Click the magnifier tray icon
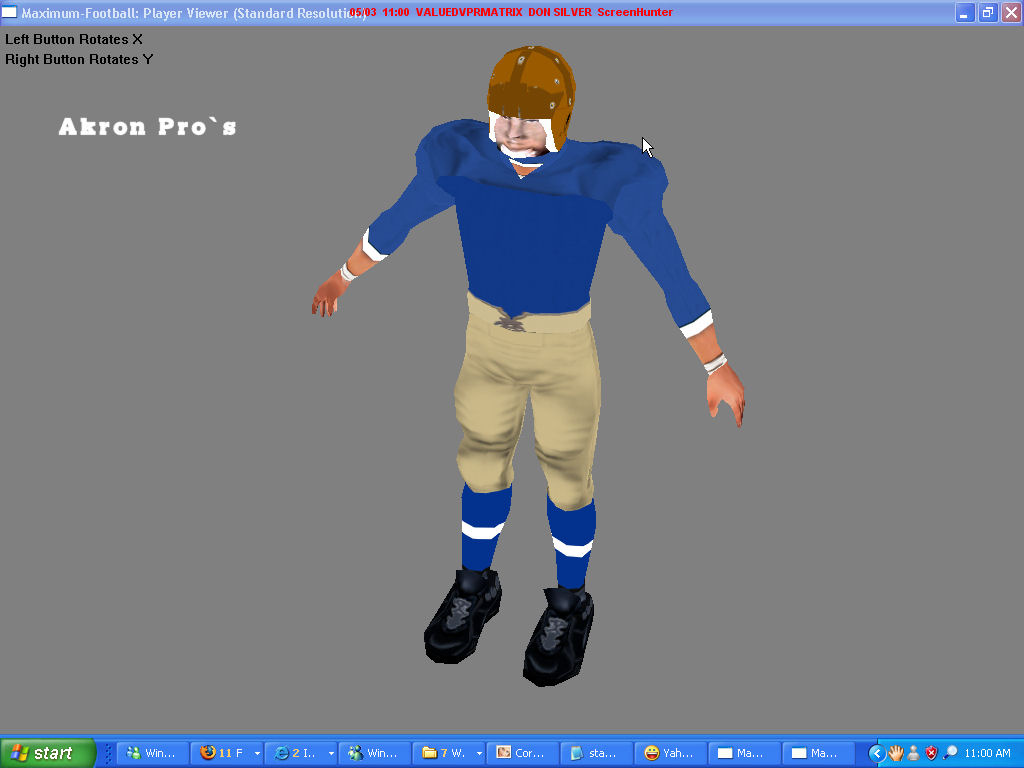The height and width of the screenshot is (768, 1024). pos(950,754)
